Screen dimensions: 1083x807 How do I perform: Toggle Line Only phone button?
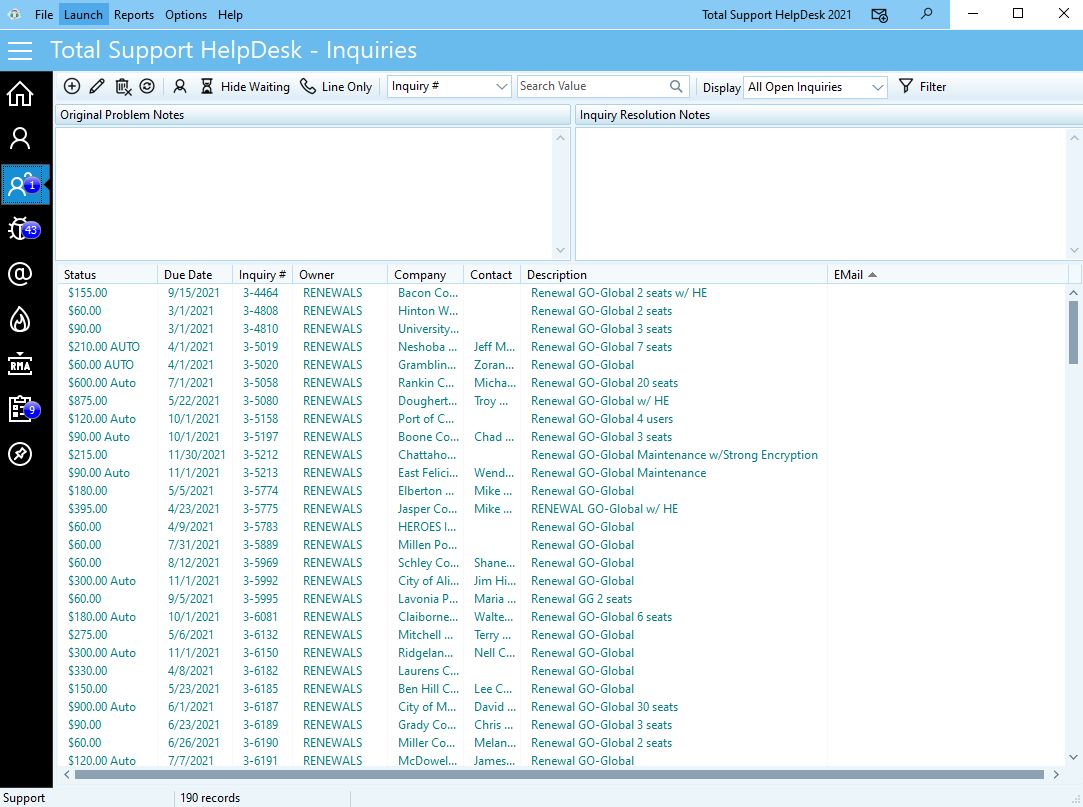[336, 86]
